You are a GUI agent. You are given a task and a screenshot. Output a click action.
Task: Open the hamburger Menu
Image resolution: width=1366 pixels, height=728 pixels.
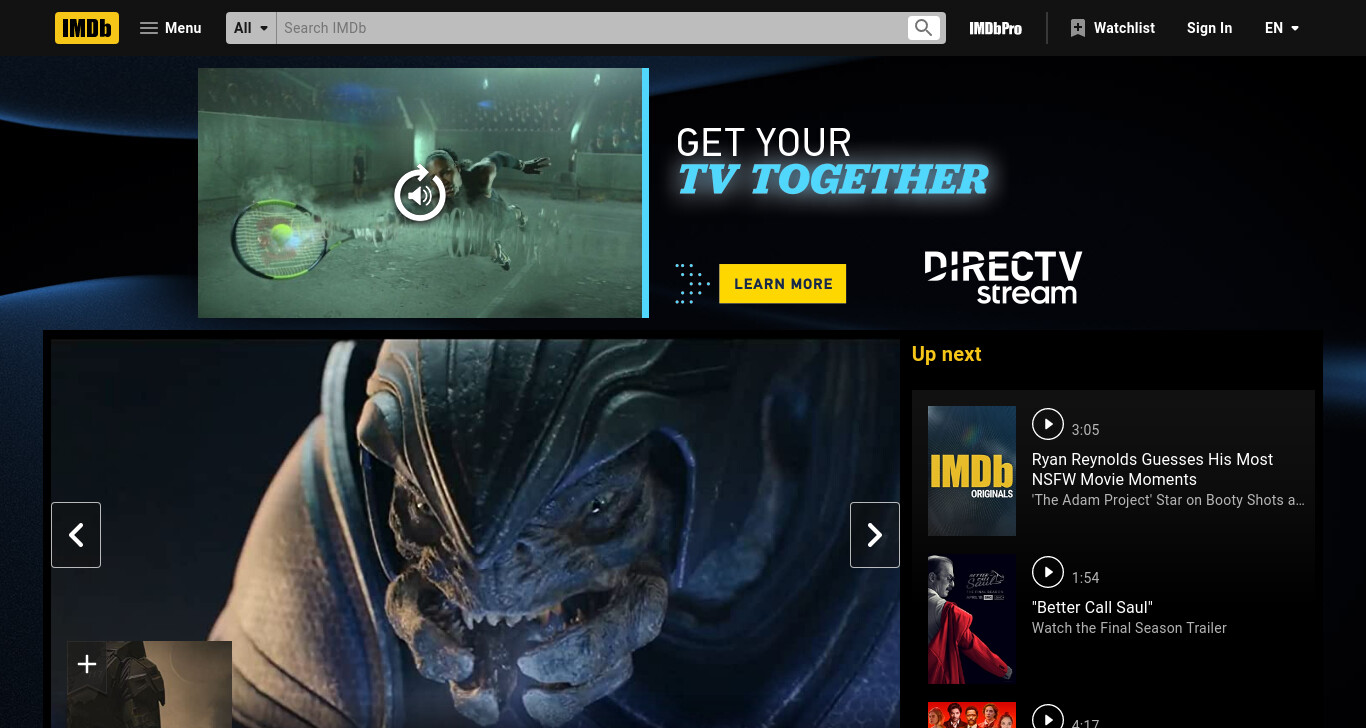(170, 28)
